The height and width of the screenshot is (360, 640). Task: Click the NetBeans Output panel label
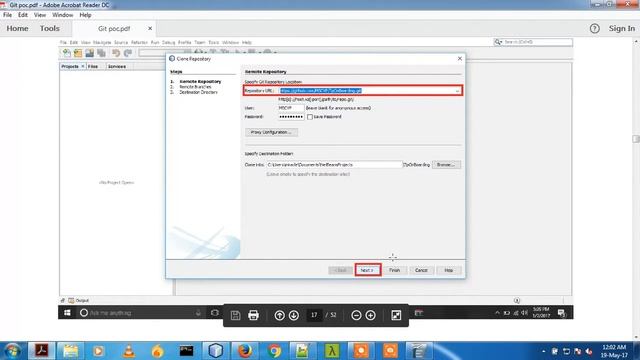pyautogui.click(x=82, y=300)
